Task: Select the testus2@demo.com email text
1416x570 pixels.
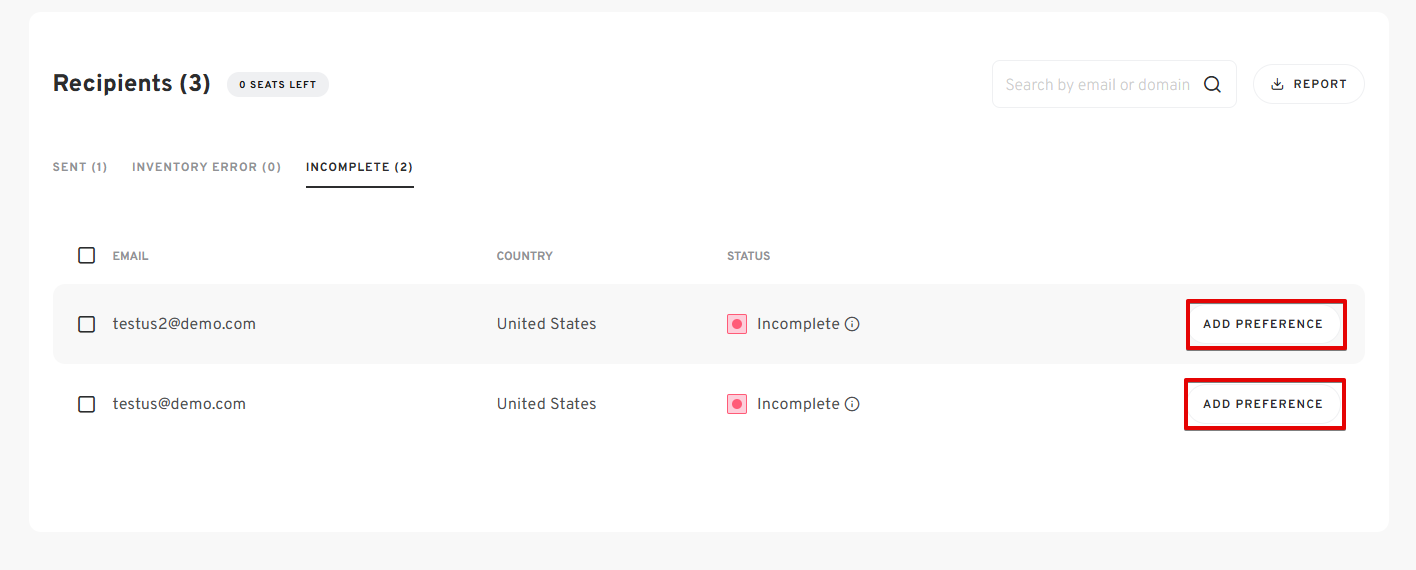Action: pos(184,324)
